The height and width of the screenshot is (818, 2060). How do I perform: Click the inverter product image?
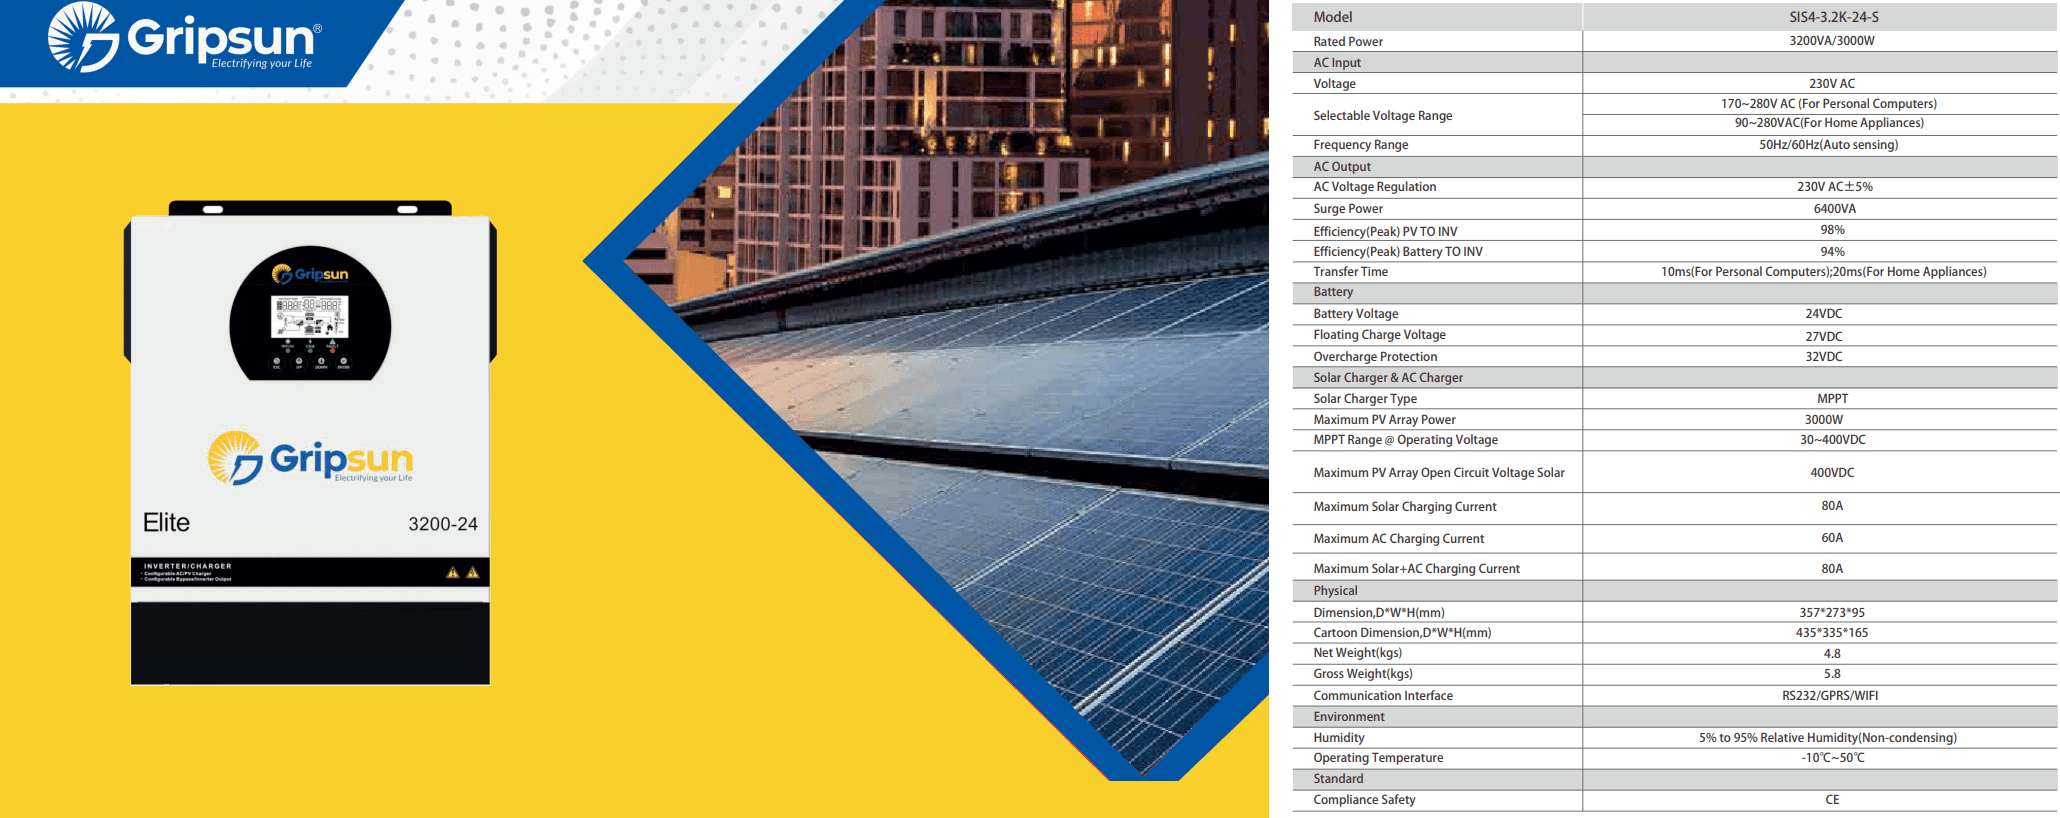click(310, 443)
